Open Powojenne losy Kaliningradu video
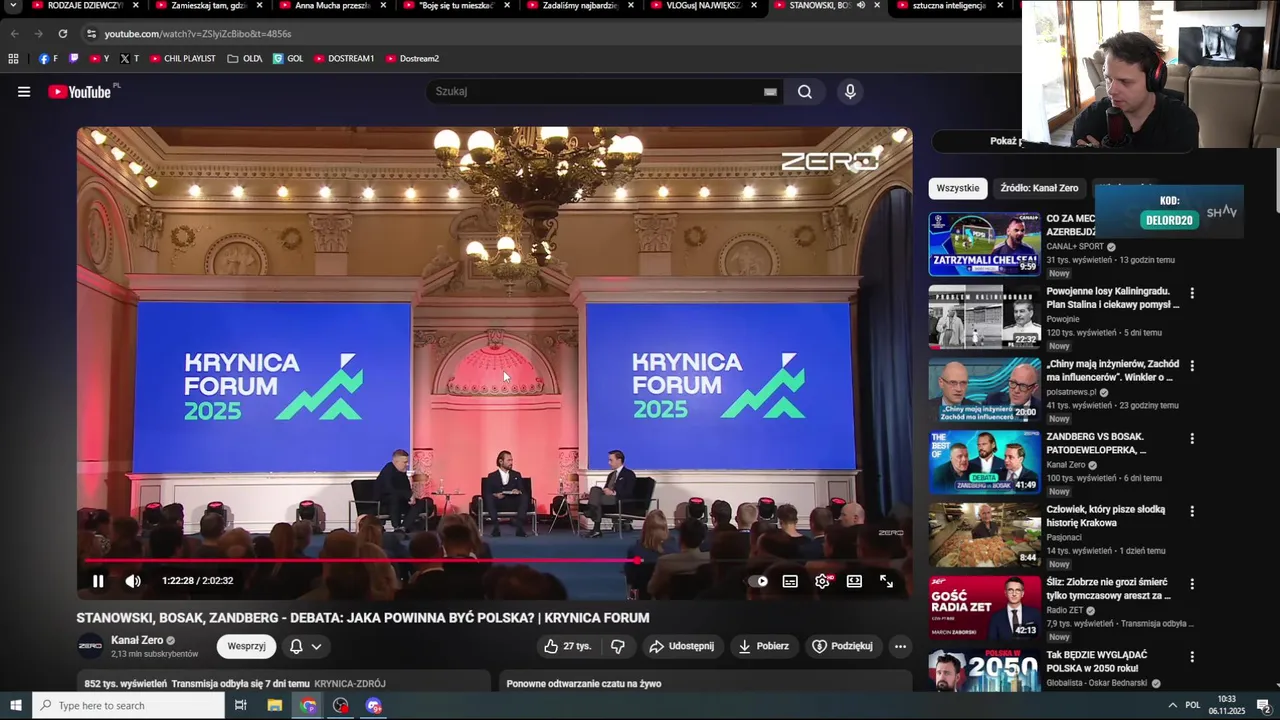Screen dimensions: 1280x720 [985, 317]
